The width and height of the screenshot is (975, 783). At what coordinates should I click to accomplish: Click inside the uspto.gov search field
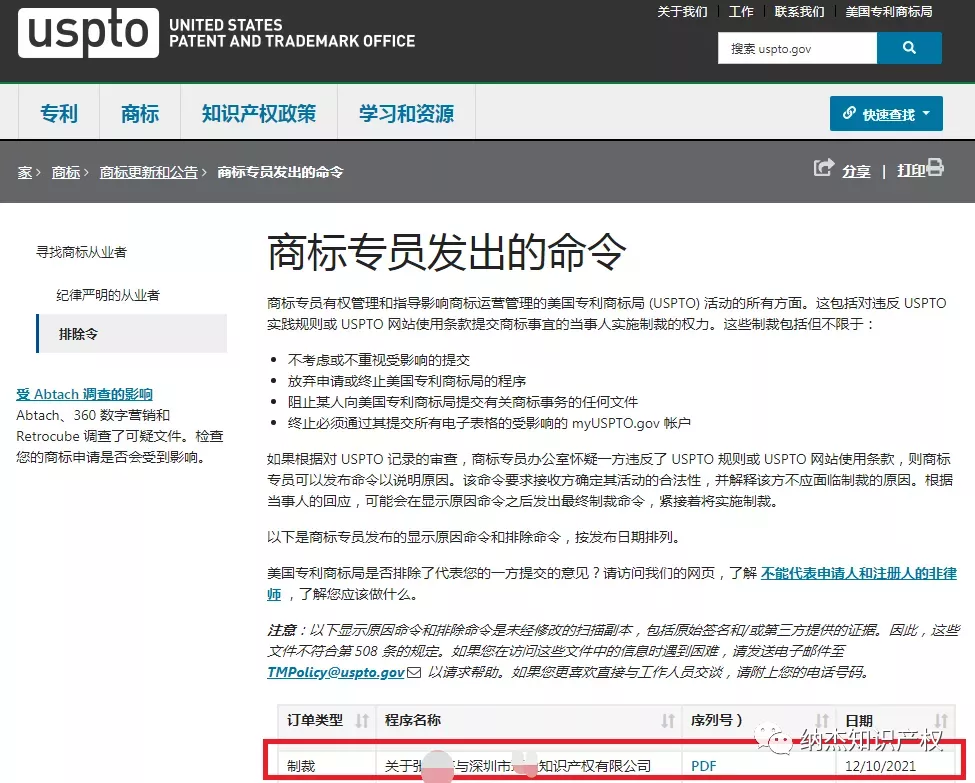795,47
